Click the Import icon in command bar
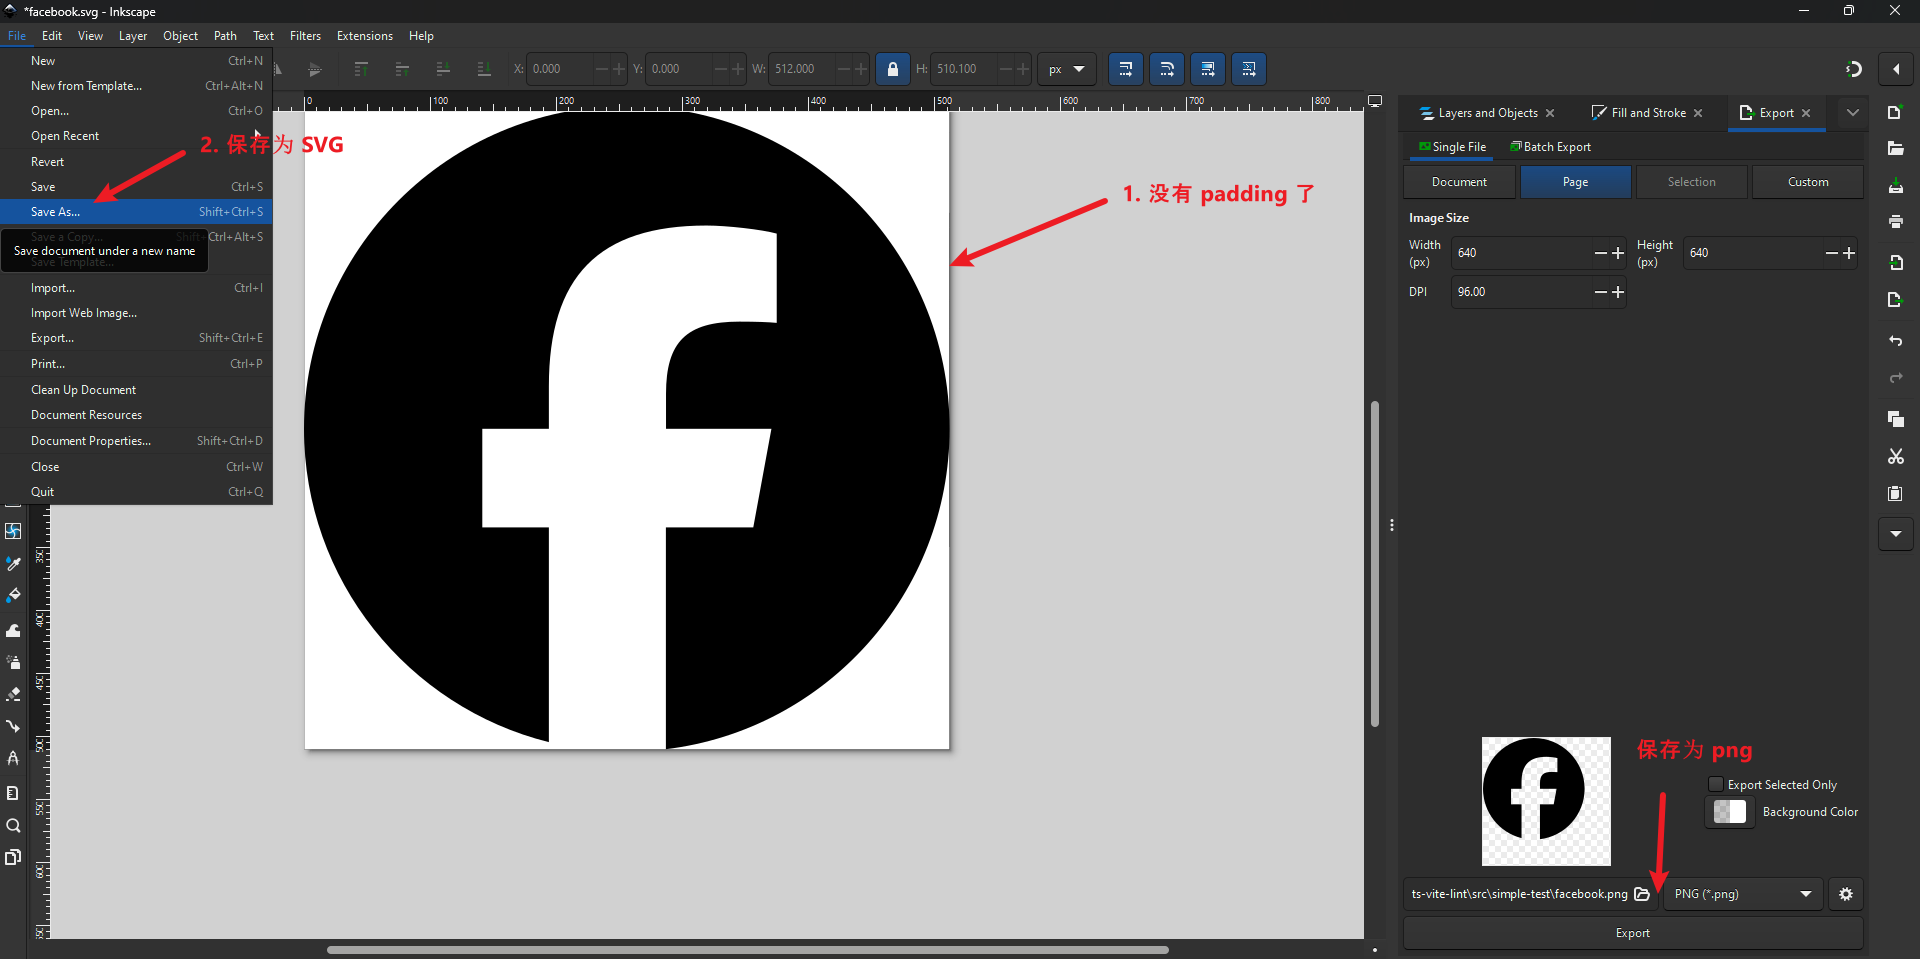Screen dimensions: 1920x959 [x=1895, y=263]
